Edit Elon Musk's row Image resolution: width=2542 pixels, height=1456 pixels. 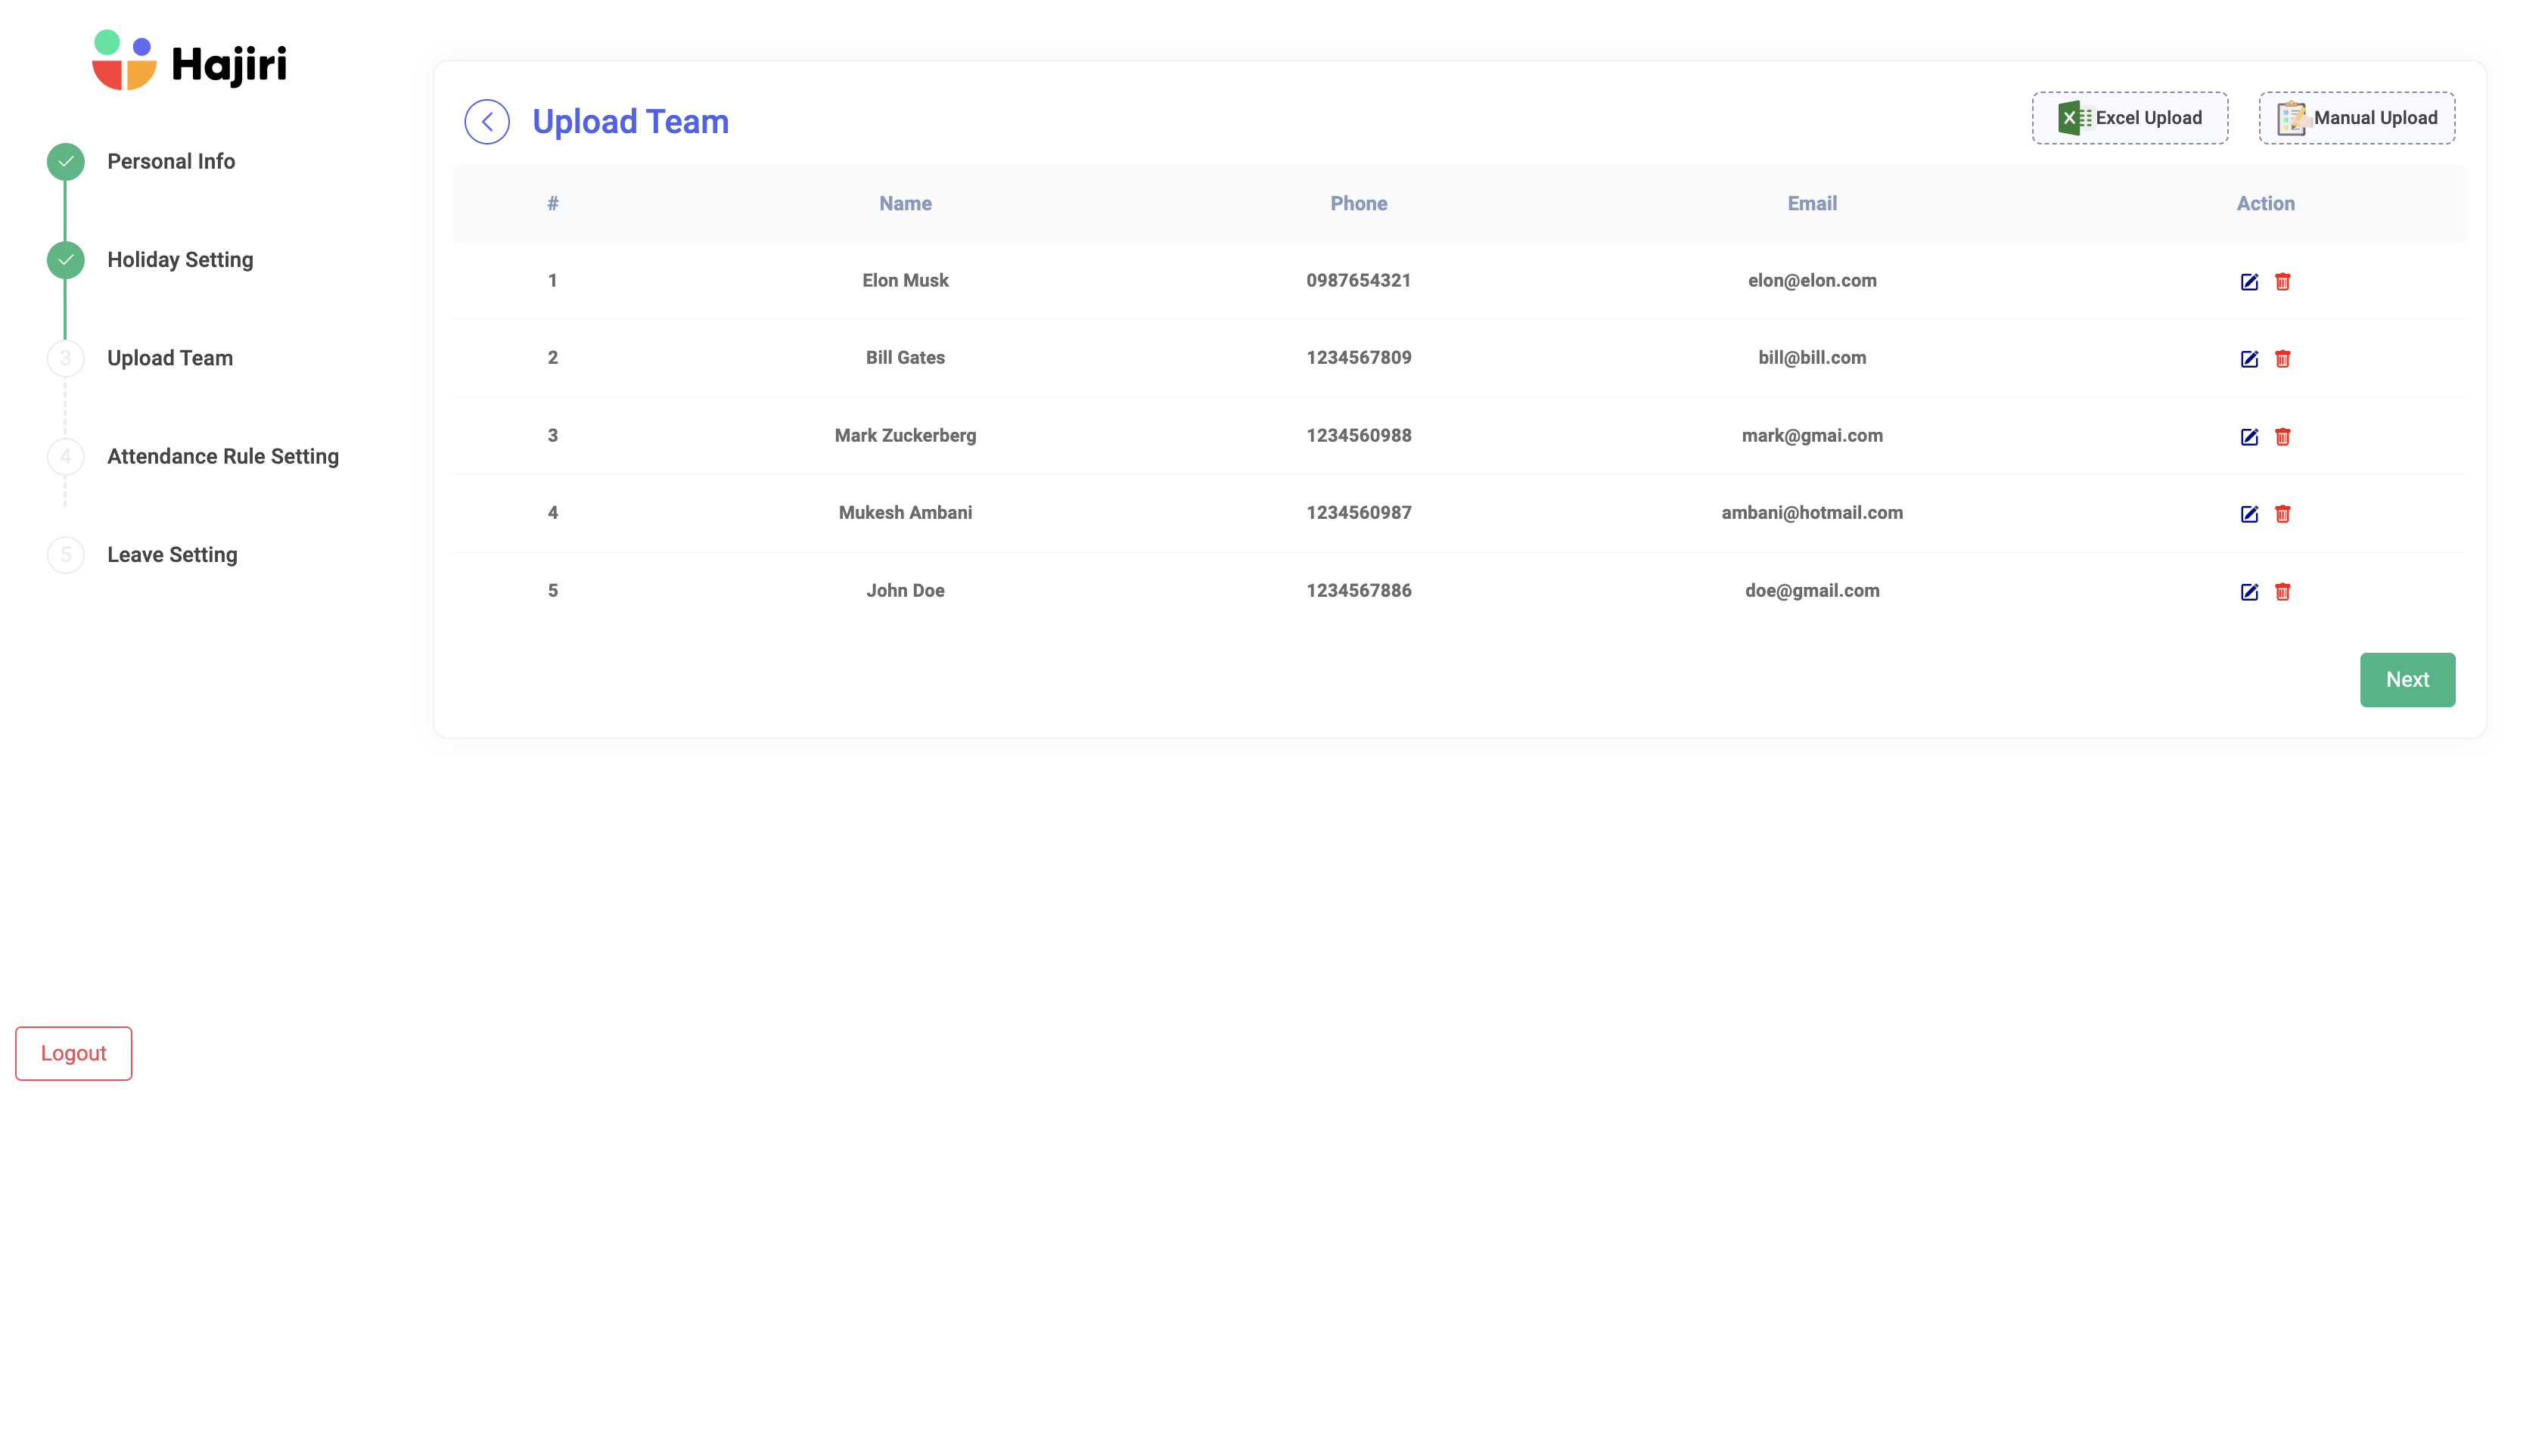pos(2249,282)
